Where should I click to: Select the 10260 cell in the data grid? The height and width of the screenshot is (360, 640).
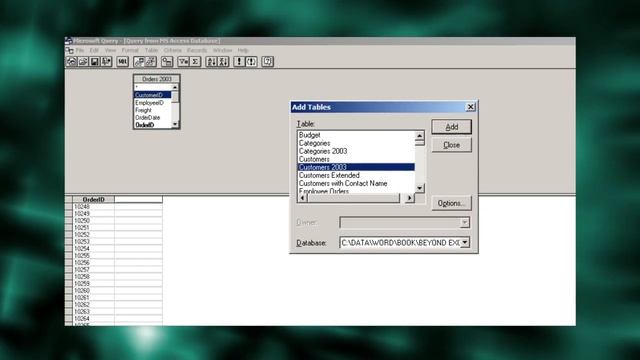click(93, 291)
